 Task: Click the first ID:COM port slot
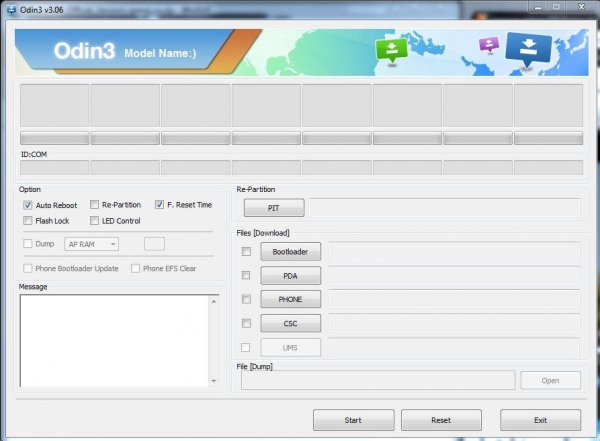pos(54,168)
